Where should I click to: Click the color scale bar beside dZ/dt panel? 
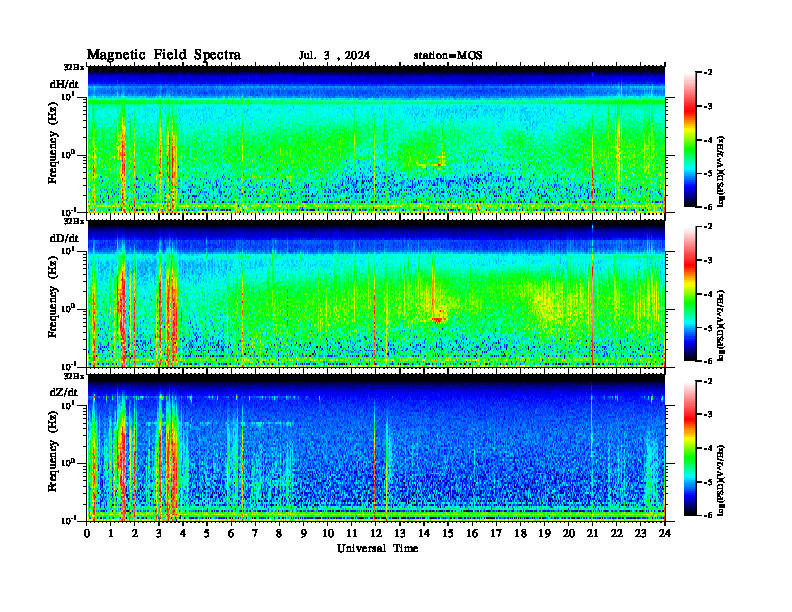(x=690, y=448)
